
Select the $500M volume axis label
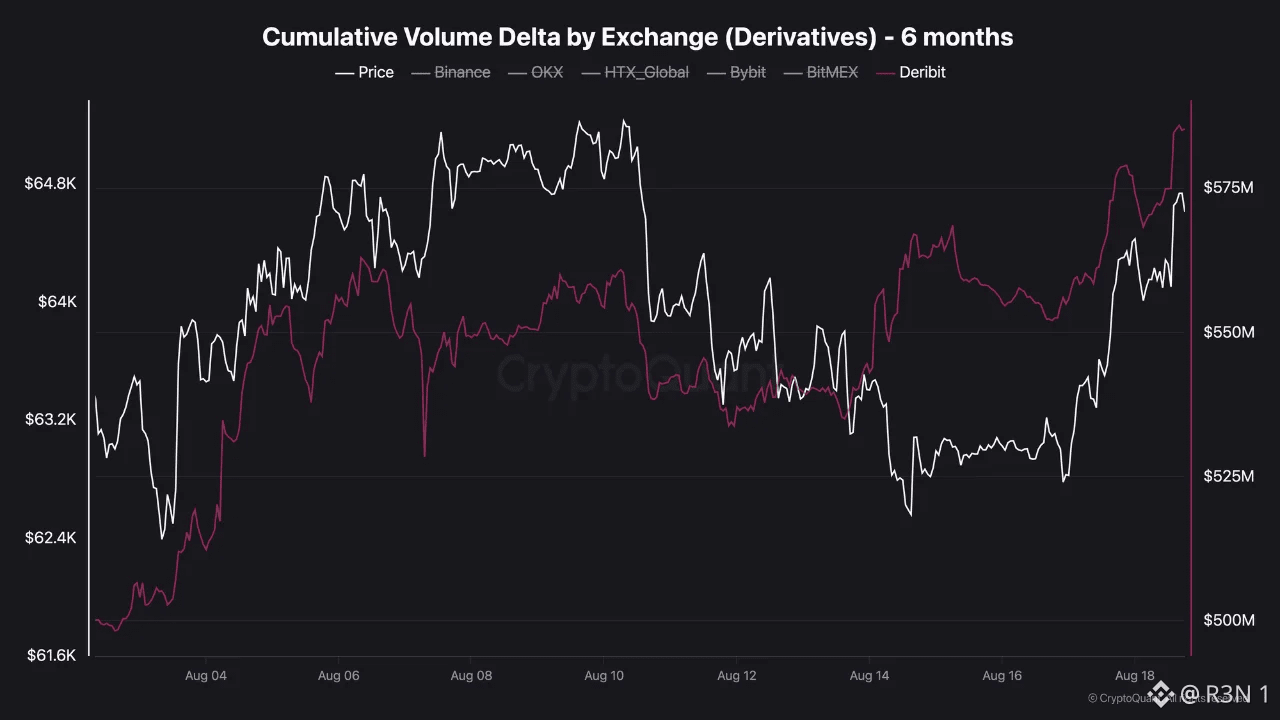pyautogui.click(x=1229, y=621)
